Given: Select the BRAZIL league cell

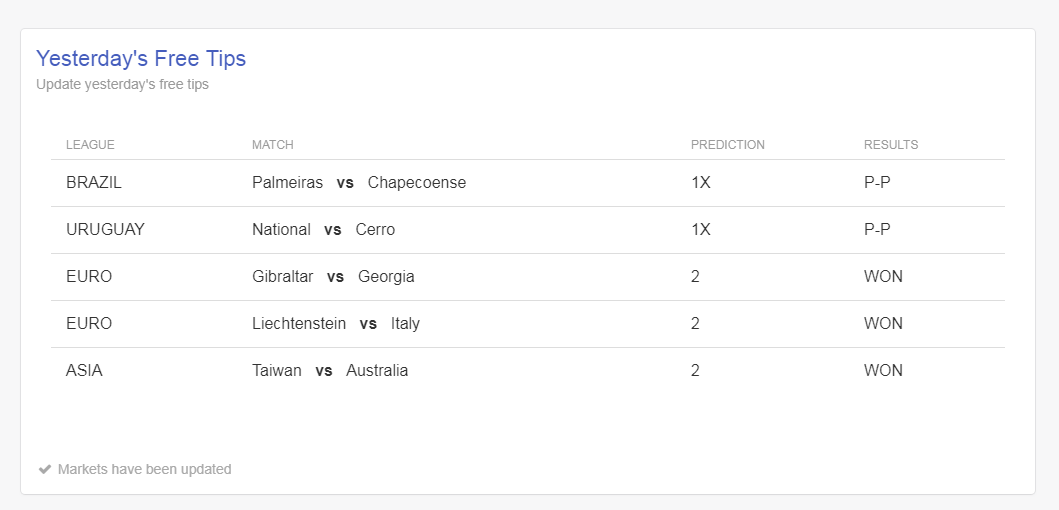Looking at the screenshot, I should [93, 183].
